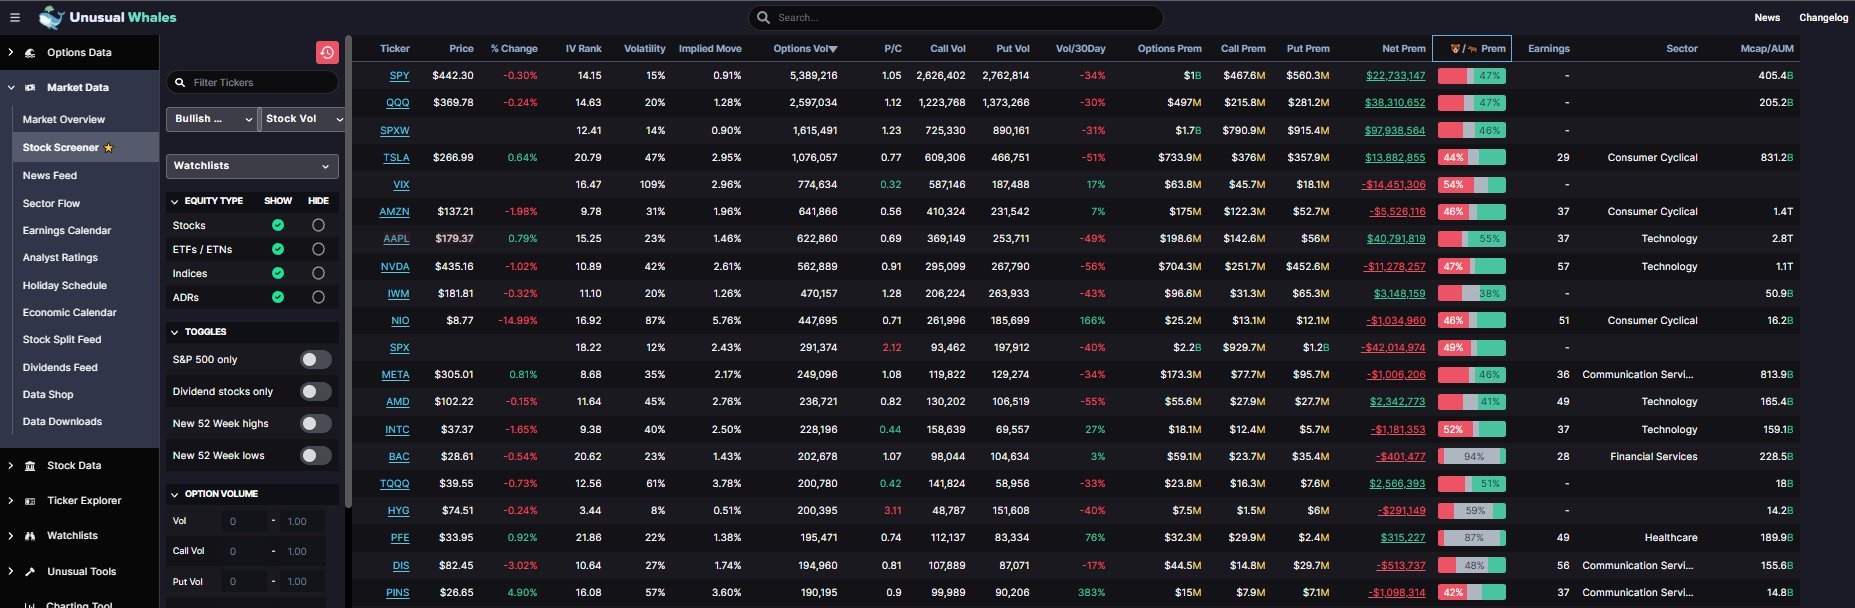1855x608 pixels.
Task: Open Sector Flow page
Action: pos(51,203)
